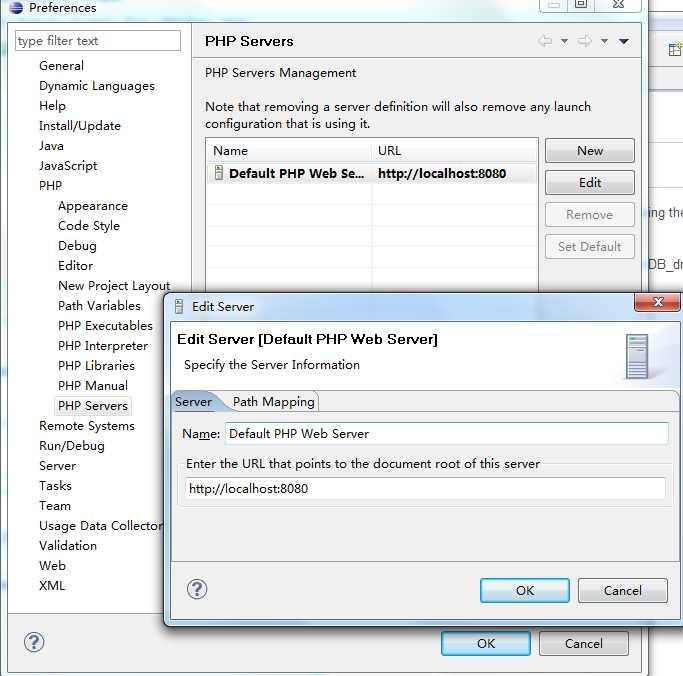Select Team preferences item
The image size is (683, 676).
coord(55,506)
